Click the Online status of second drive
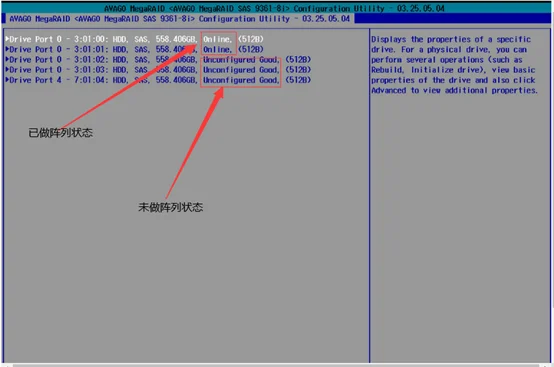This screenshot has width=554, height=367. 217,49
